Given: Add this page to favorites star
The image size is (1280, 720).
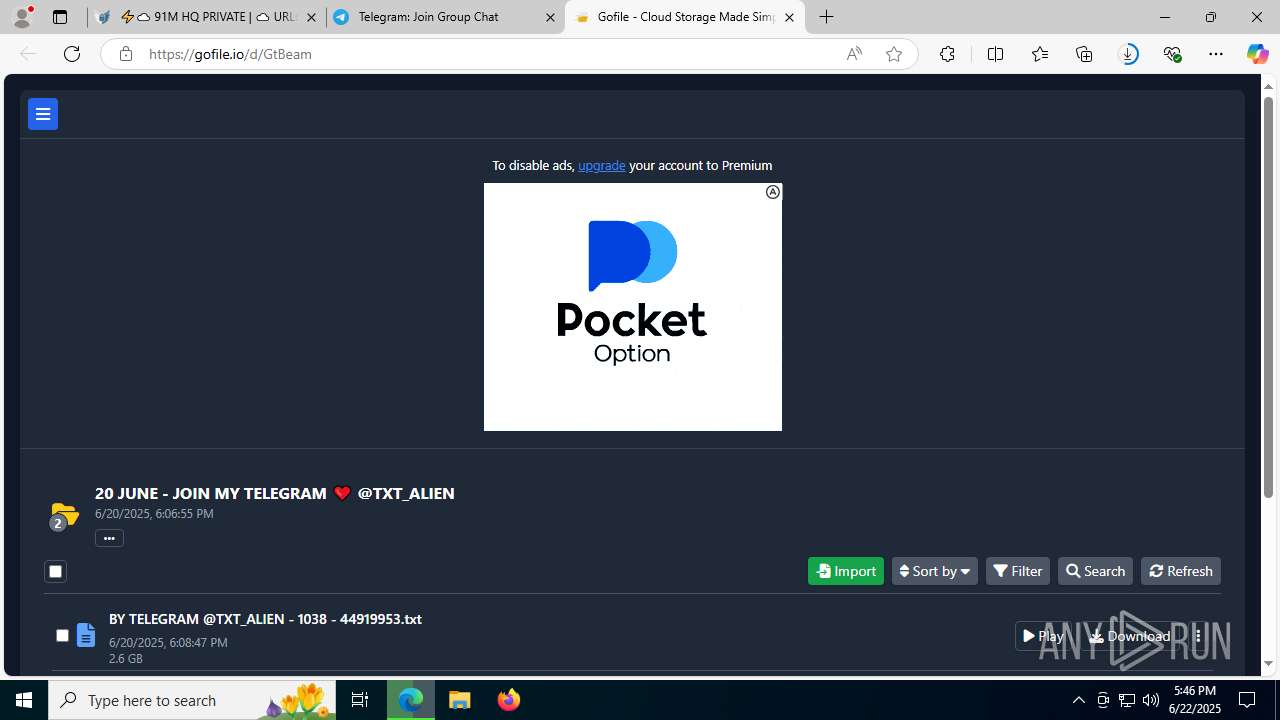Looking at the screenshot, I should click(x=894, y=54).
